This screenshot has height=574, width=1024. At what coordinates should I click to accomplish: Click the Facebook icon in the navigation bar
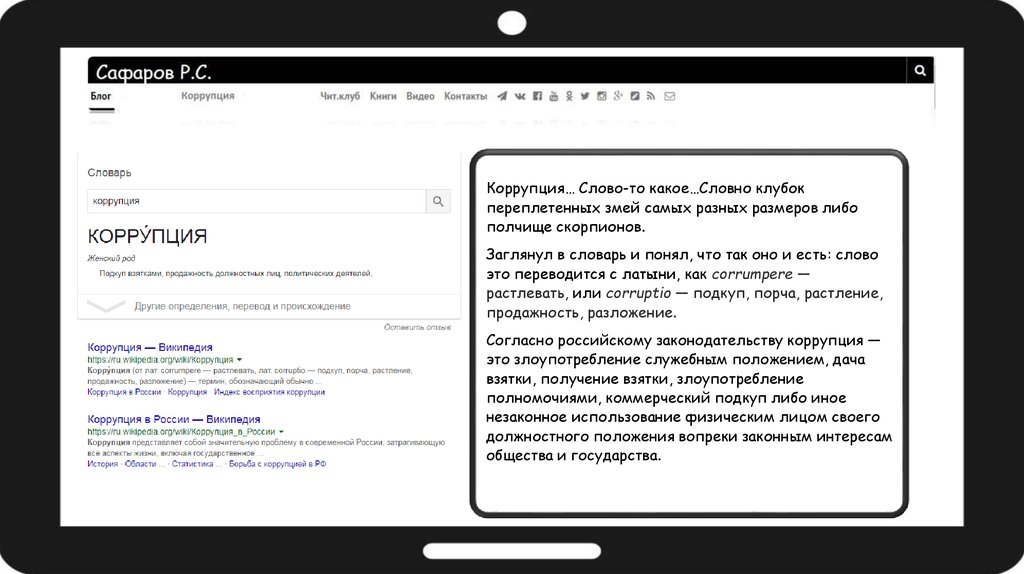tap(537, 96)
